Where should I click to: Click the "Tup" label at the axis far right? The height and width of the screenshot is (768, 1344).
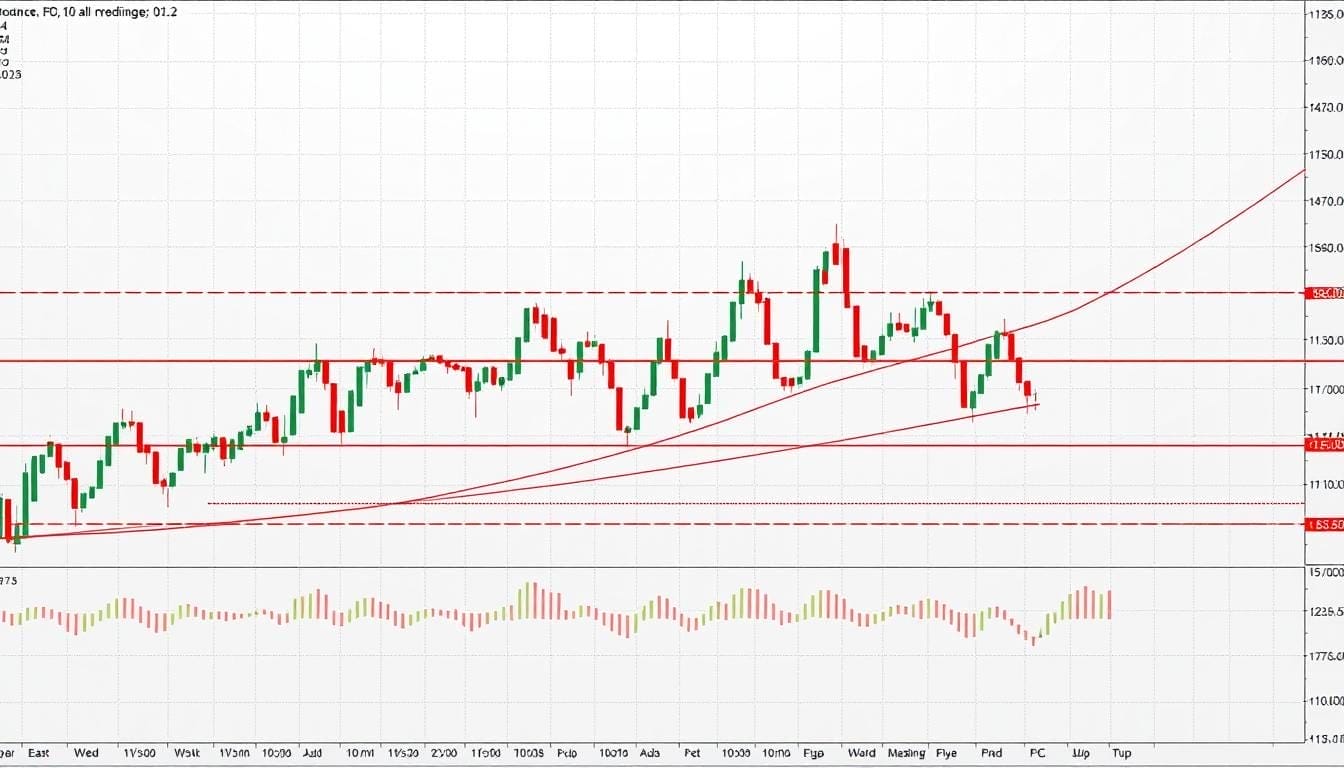[1120, 753]
